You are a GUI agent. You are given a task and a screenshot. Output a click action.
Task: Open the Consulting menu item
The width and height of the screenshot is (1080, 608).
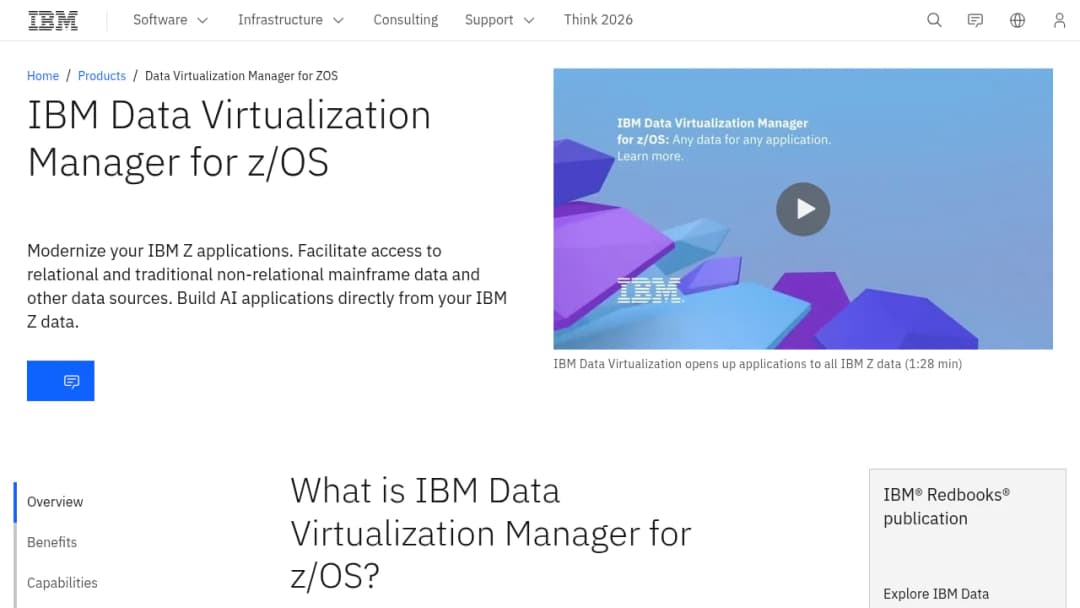click(406, 20)
